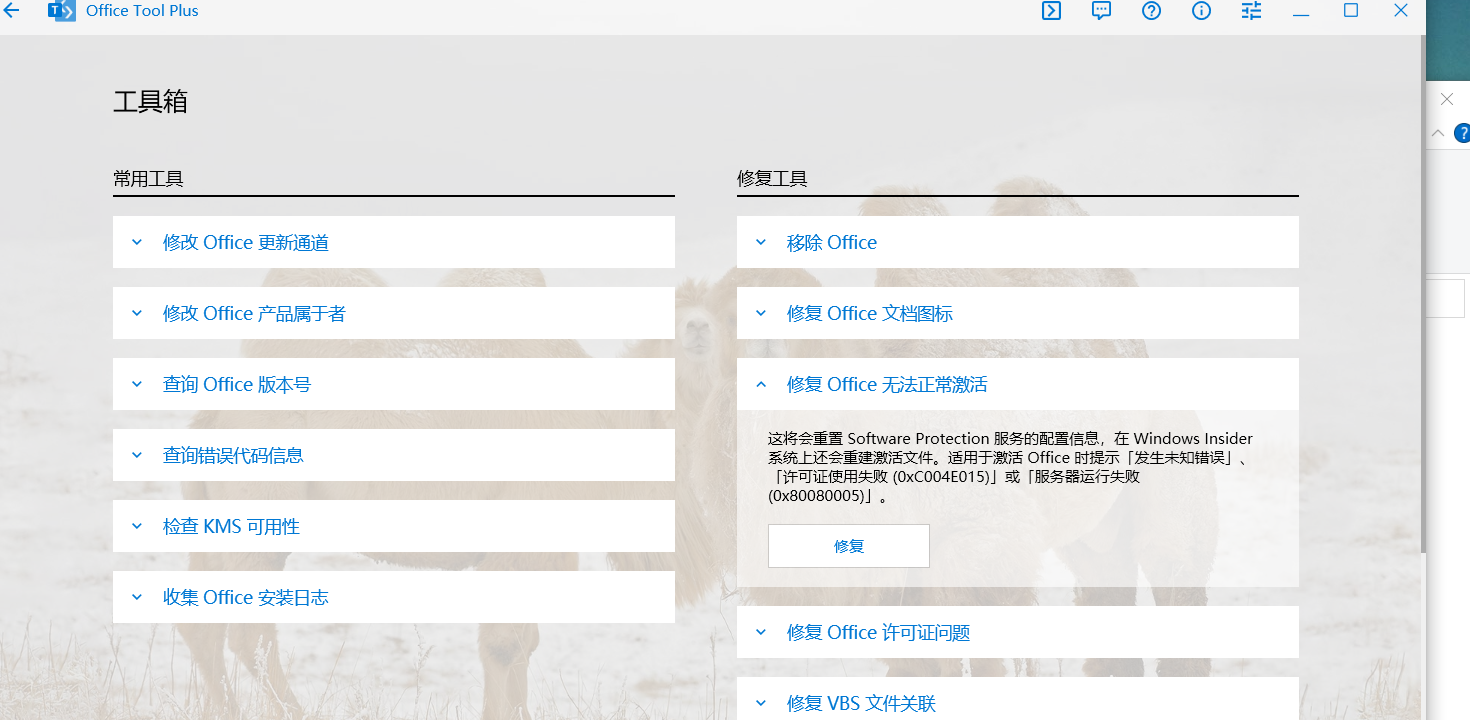1470x720 pixels.
Task: Click the 修复 button
Action: coord(849,546)
